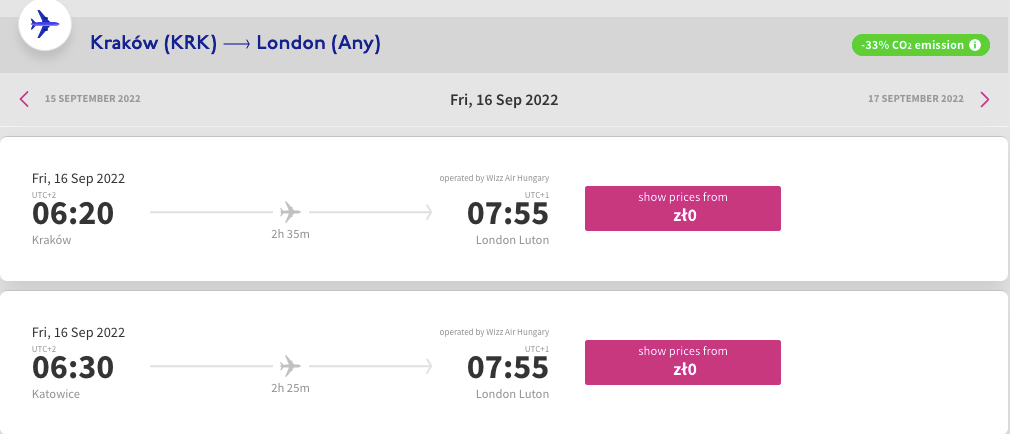Click the 2h 25m duration label
Viewport: 1010px width, 434px height.
pyautogui.click(x=291, y=388)
